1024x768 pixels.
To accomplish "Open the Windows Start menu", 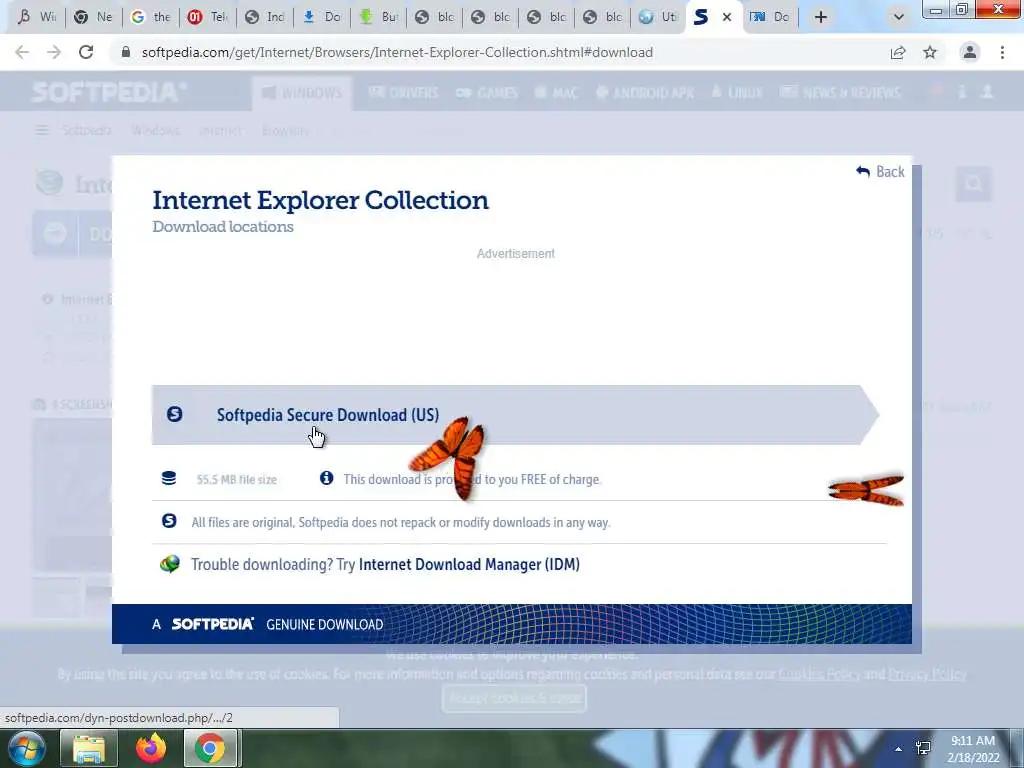I will click(25, 748).
